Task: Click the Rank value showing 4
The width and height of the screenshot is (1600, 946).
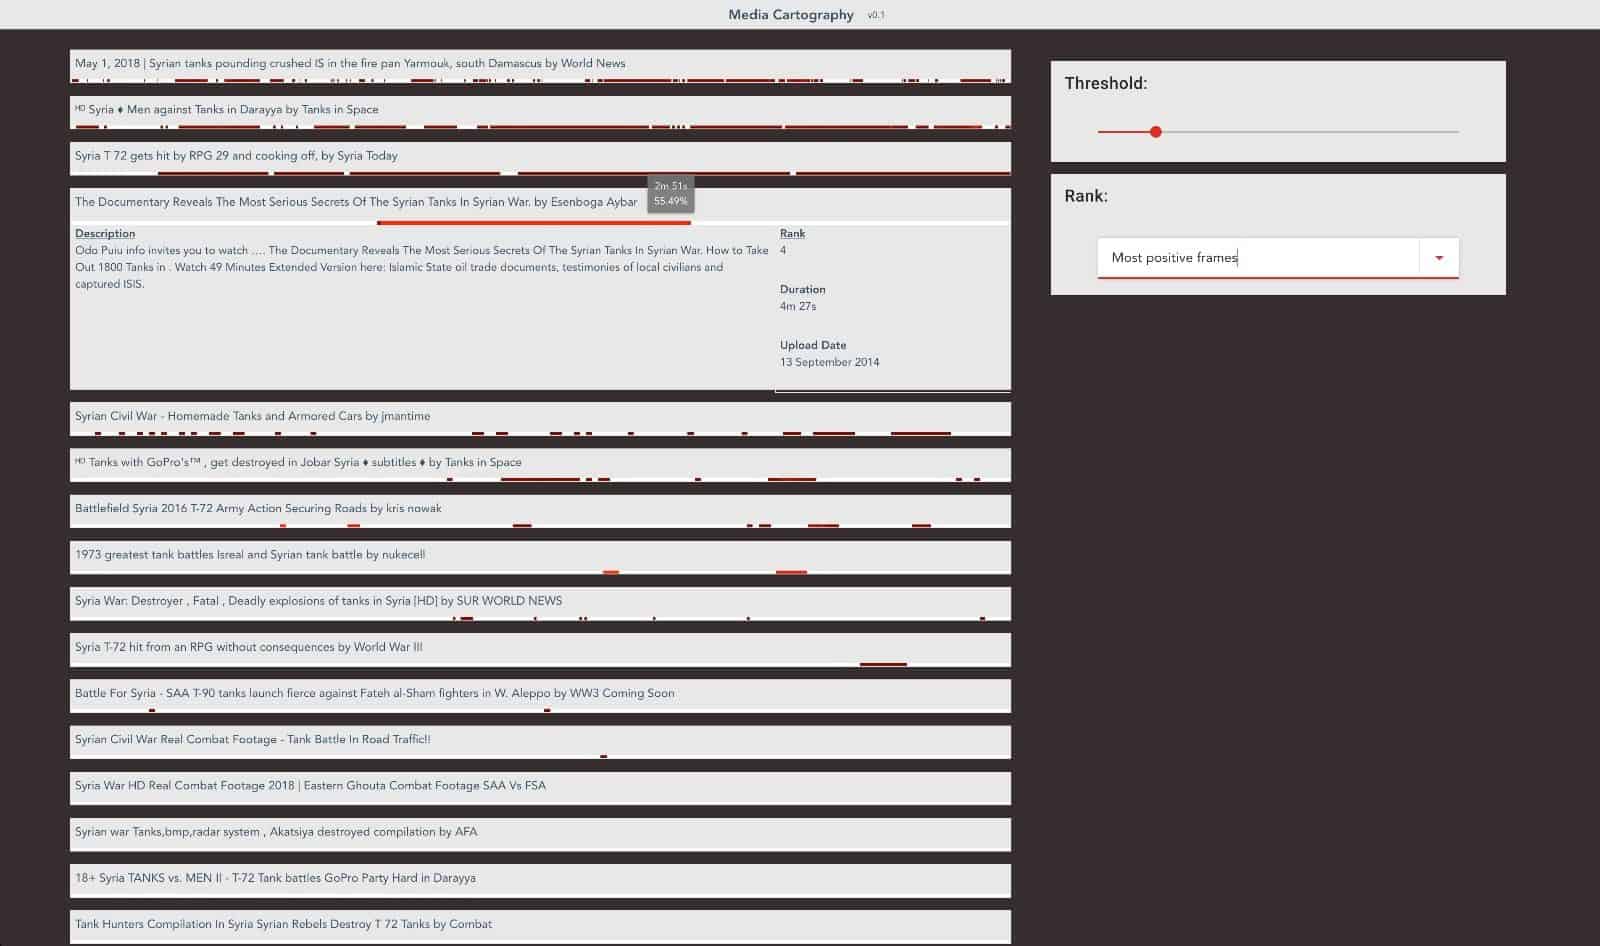Action: point(784,251)
